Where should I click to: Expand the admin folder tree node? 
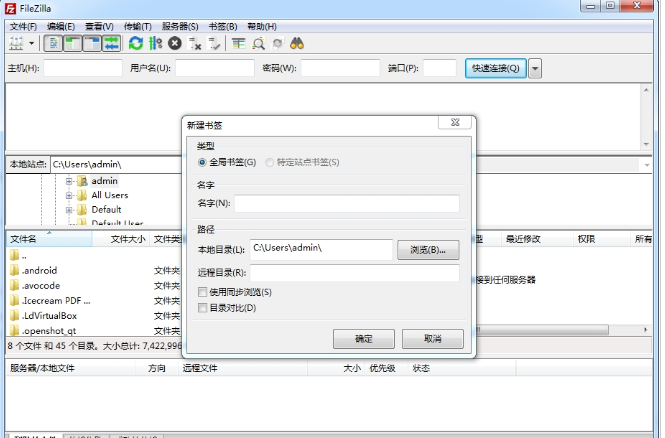point(69,181)
